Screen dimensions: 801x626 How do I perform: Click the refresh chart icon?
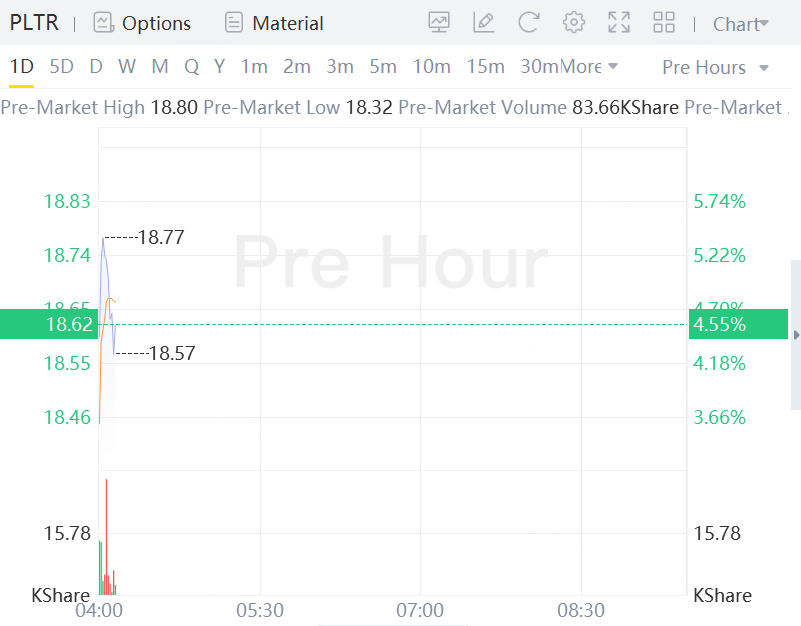528,22
